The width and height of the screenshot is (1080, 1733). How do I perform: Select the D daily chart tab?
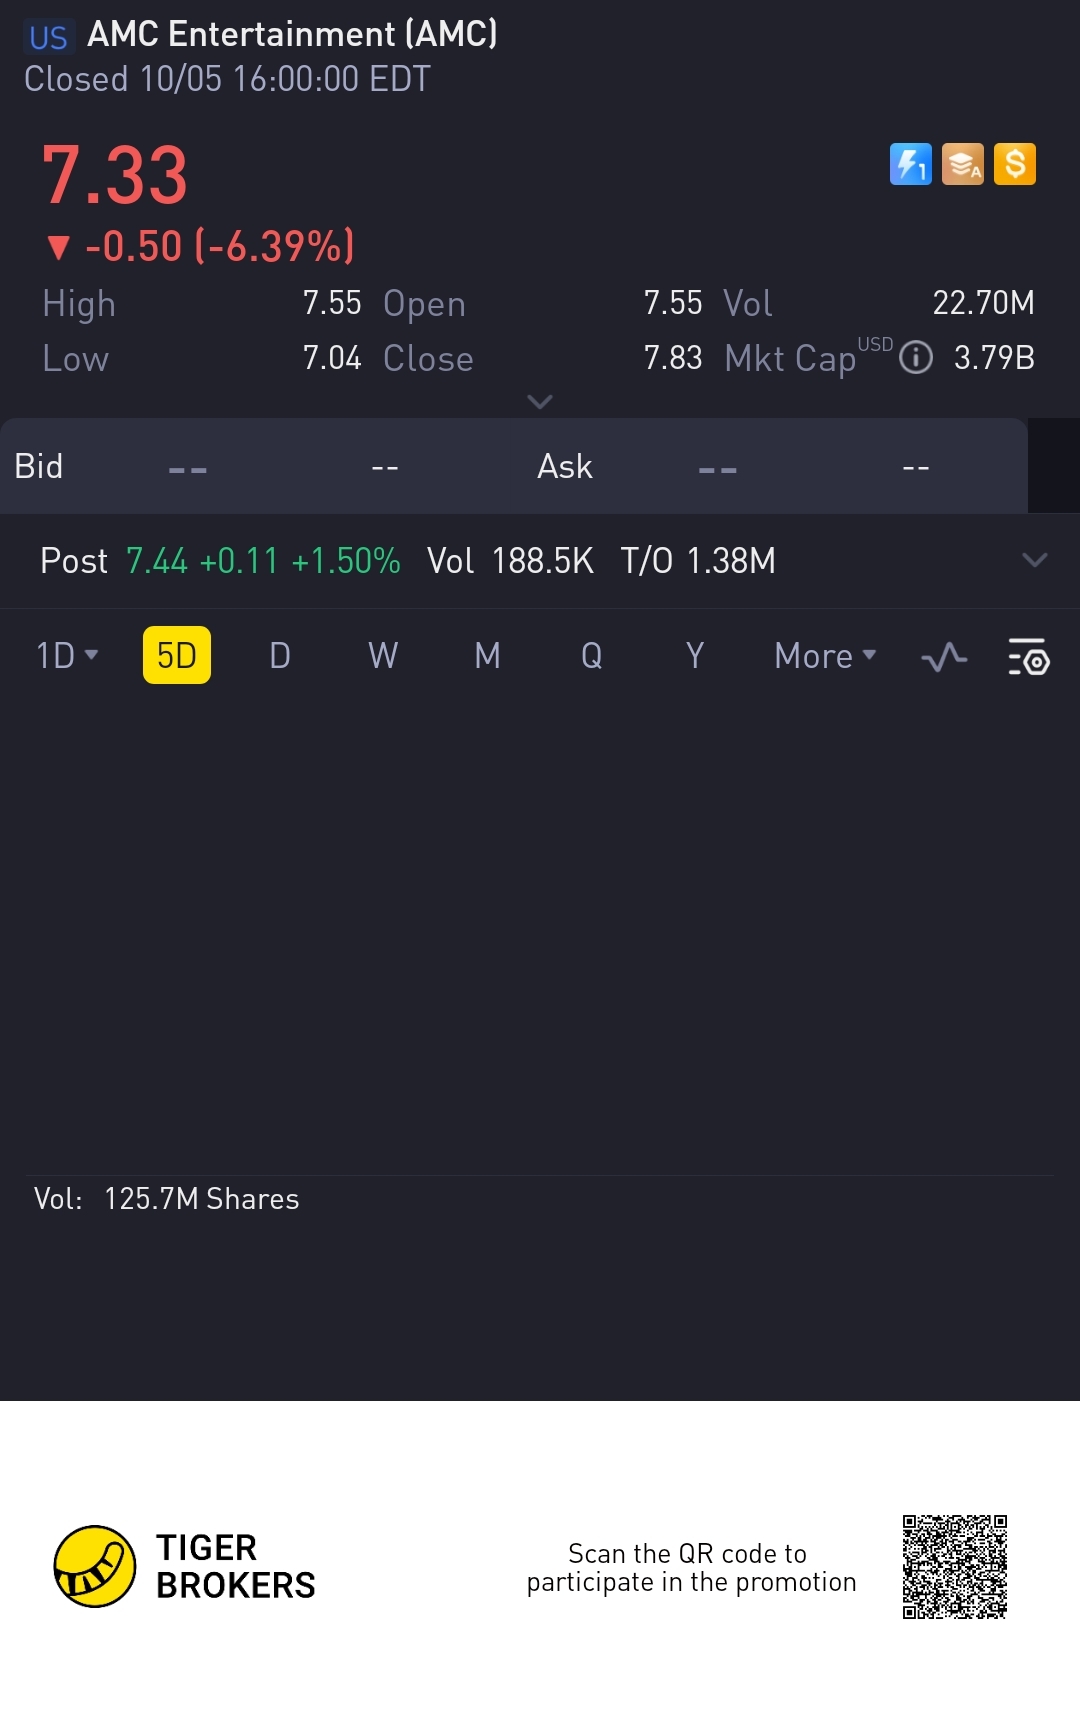(x=280, y=656)
